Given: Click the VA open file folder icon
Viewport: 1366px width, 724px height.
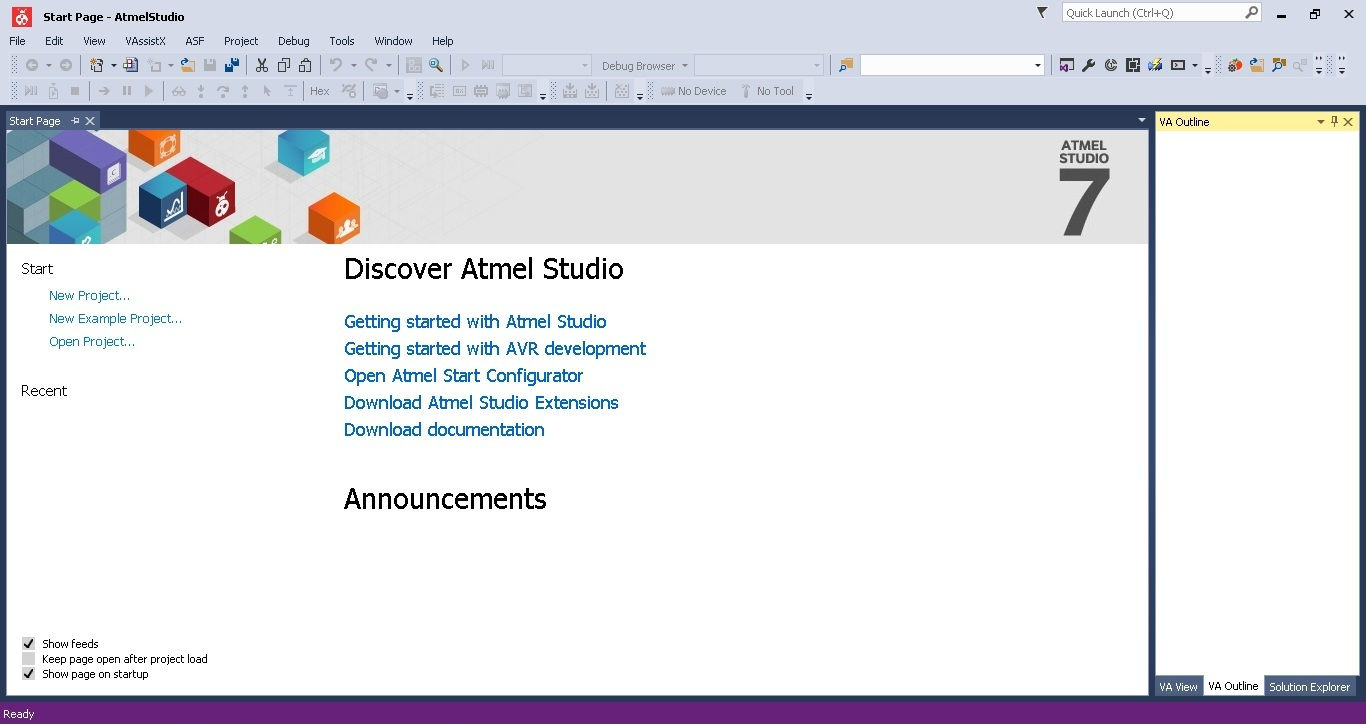Looking at the screenshot, I should click(x=1257, y=65).
